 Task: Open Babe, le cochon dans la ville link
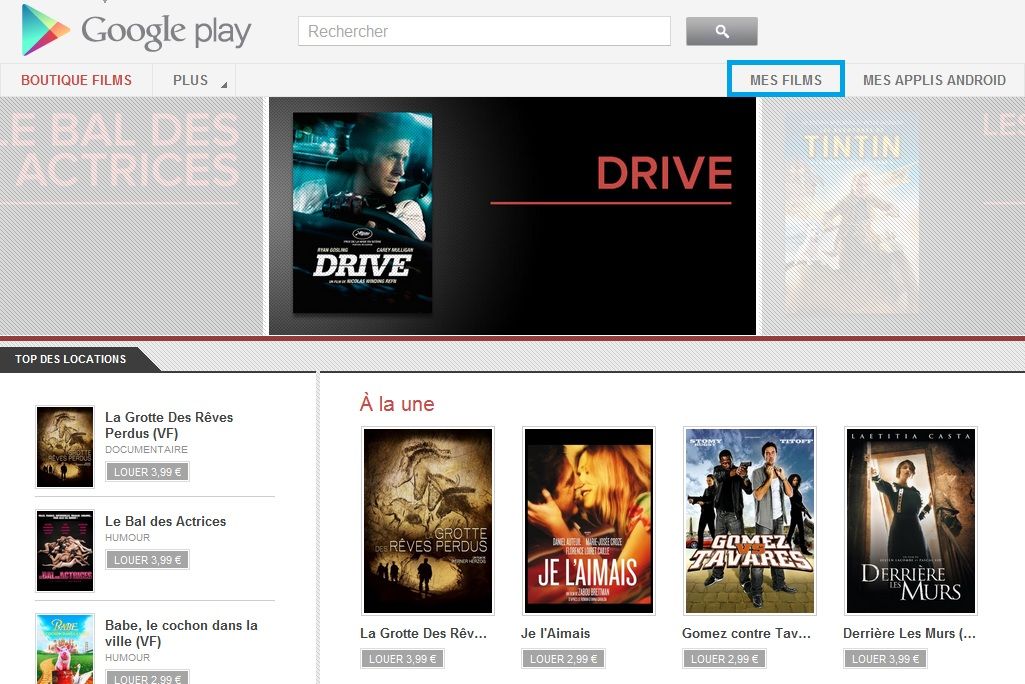point(181,633)
